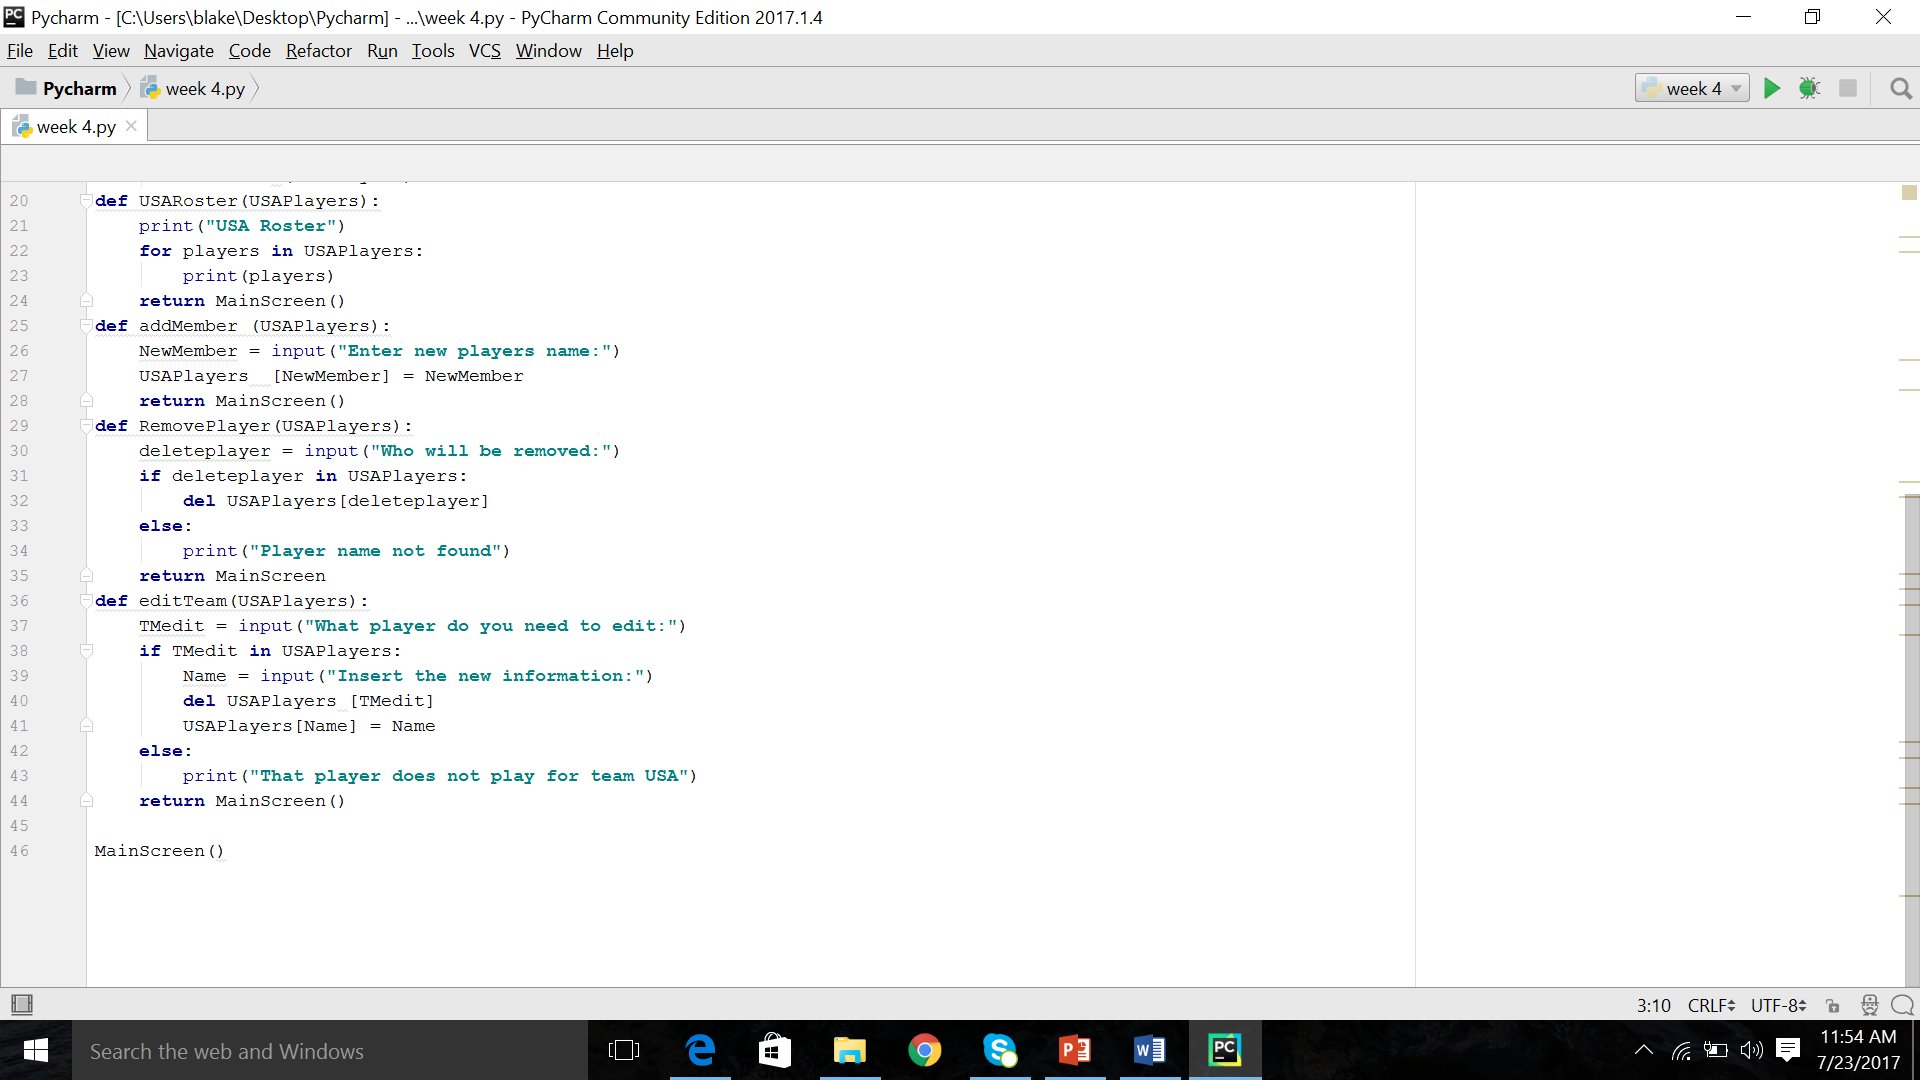Viewport: 1920px width, 1080px height.
Task: Click the stop process square icon
Action: tap(1847, 88)
